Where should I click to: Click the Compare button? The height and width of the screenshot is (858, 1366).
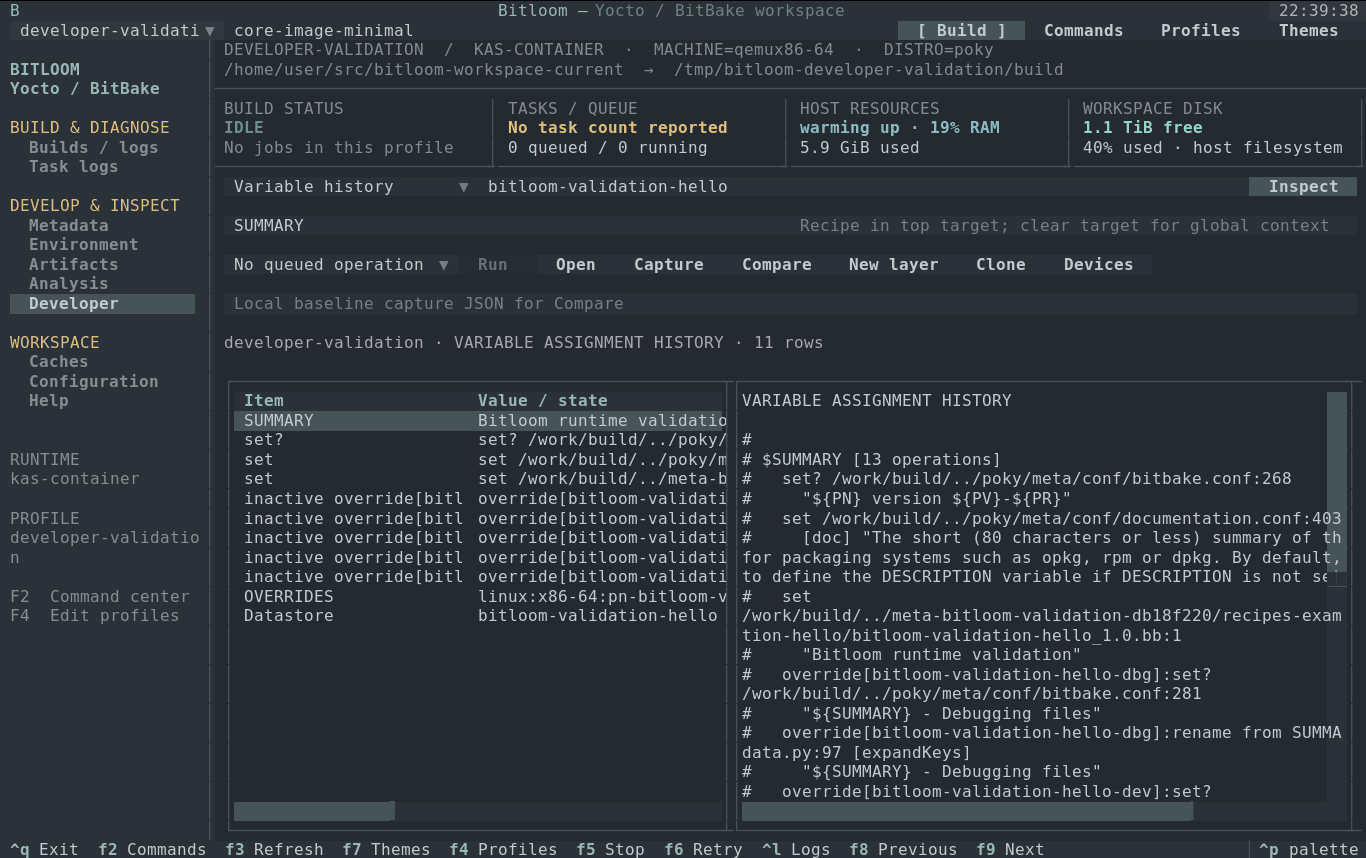(x=776, y=265)
